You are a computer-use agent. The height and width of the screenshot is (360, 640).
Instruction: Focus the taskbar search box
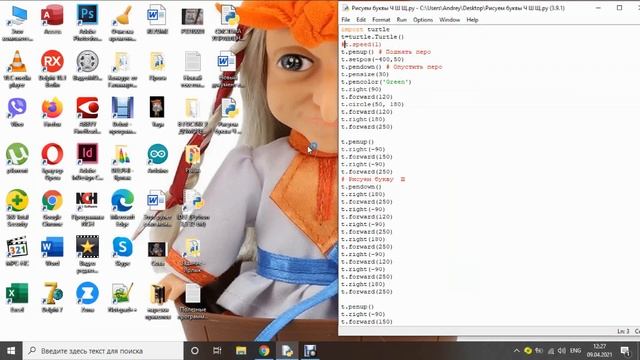point(103,351)
